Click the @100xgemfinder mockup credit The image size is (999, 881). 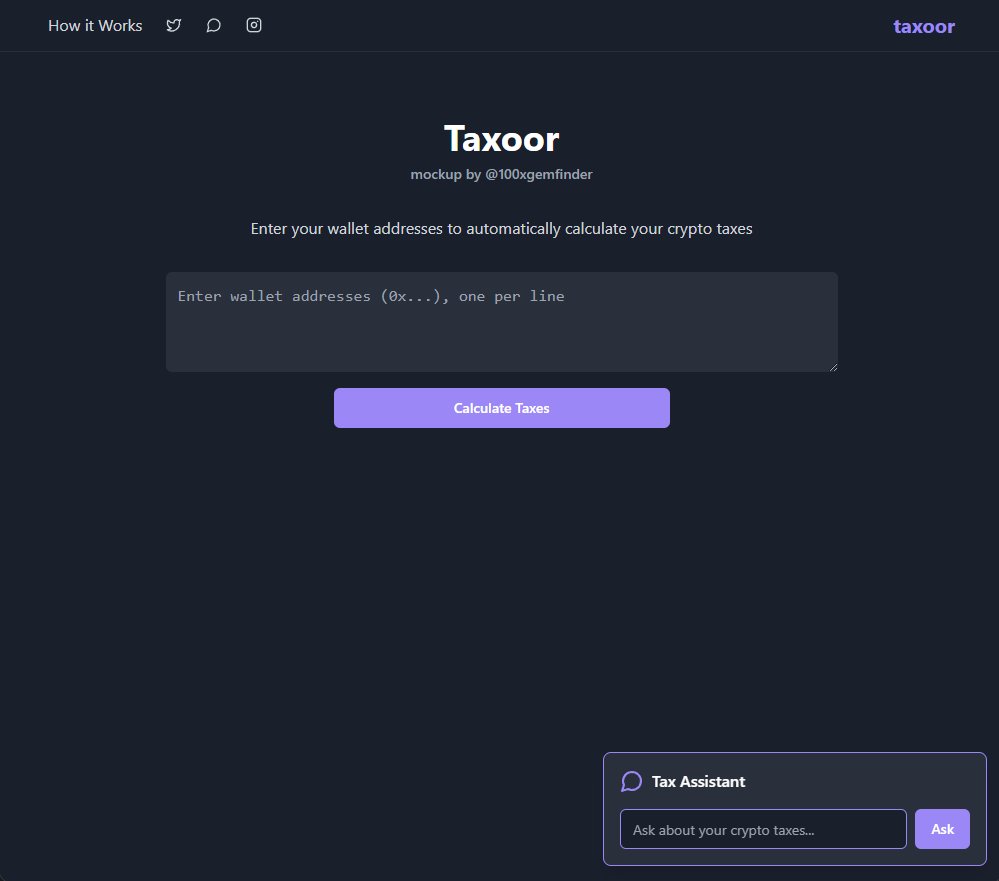coord(501,174)
